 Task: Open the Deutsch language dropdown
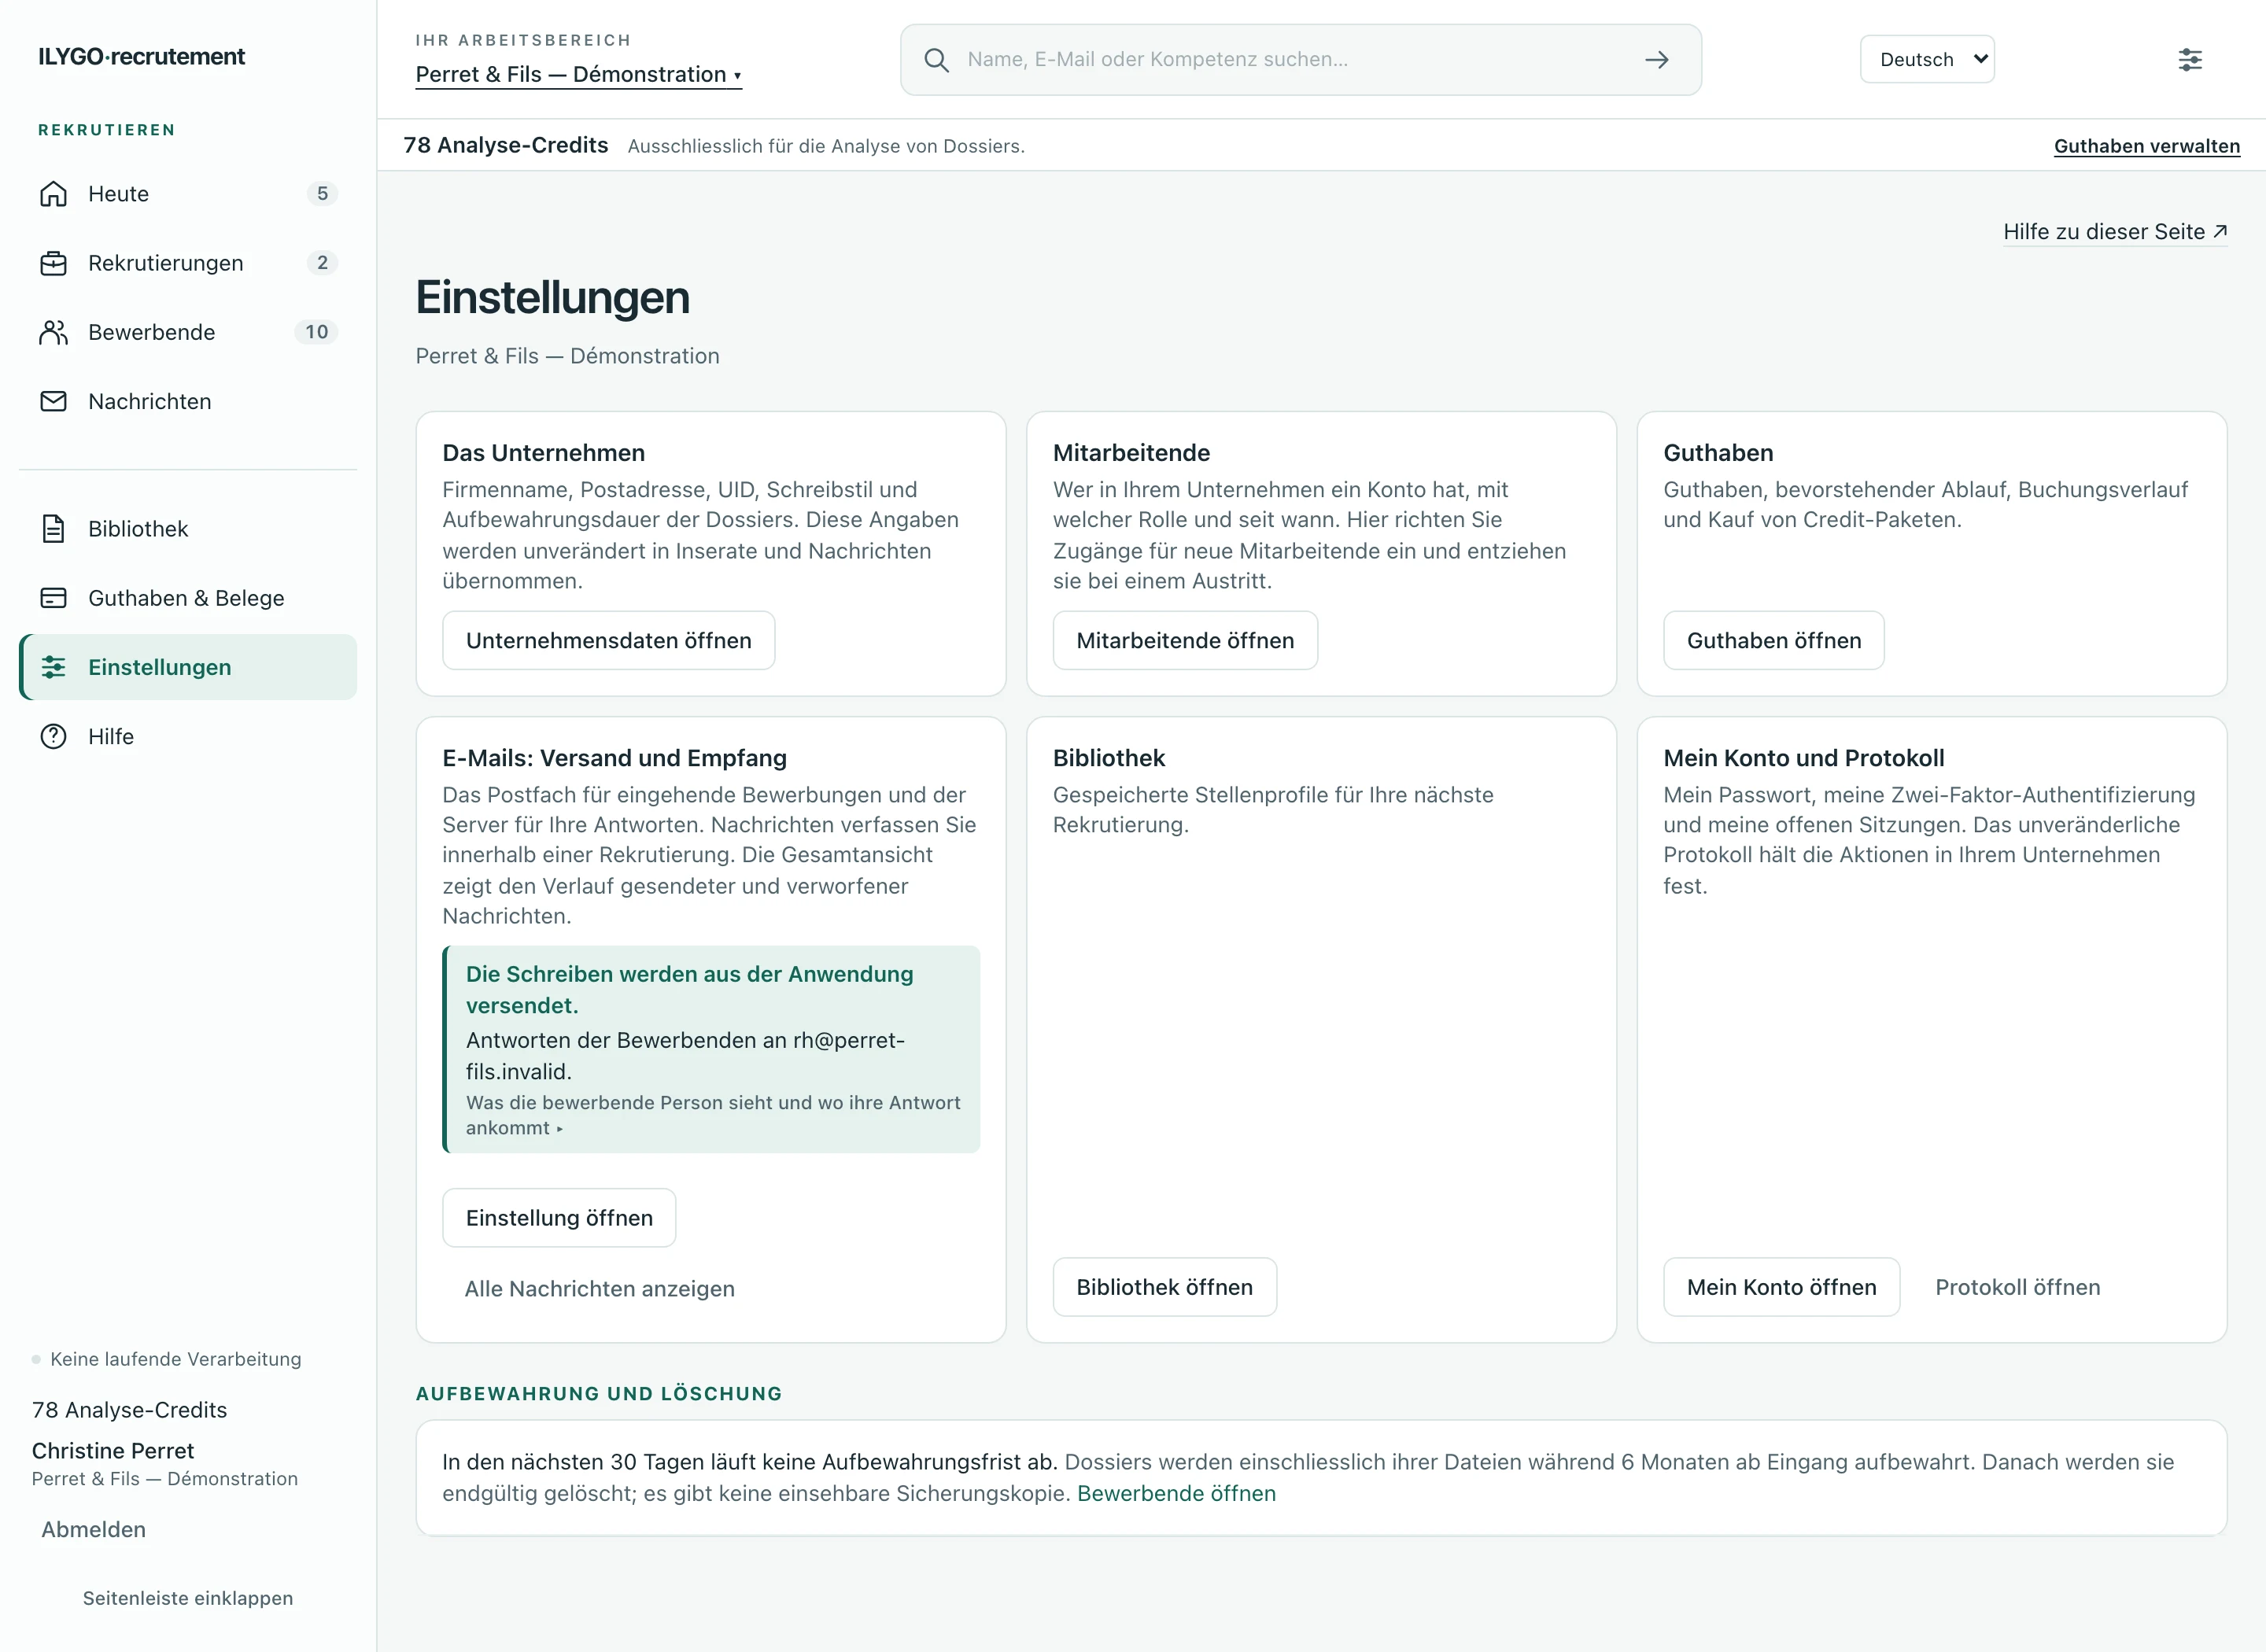(1927, 59)
